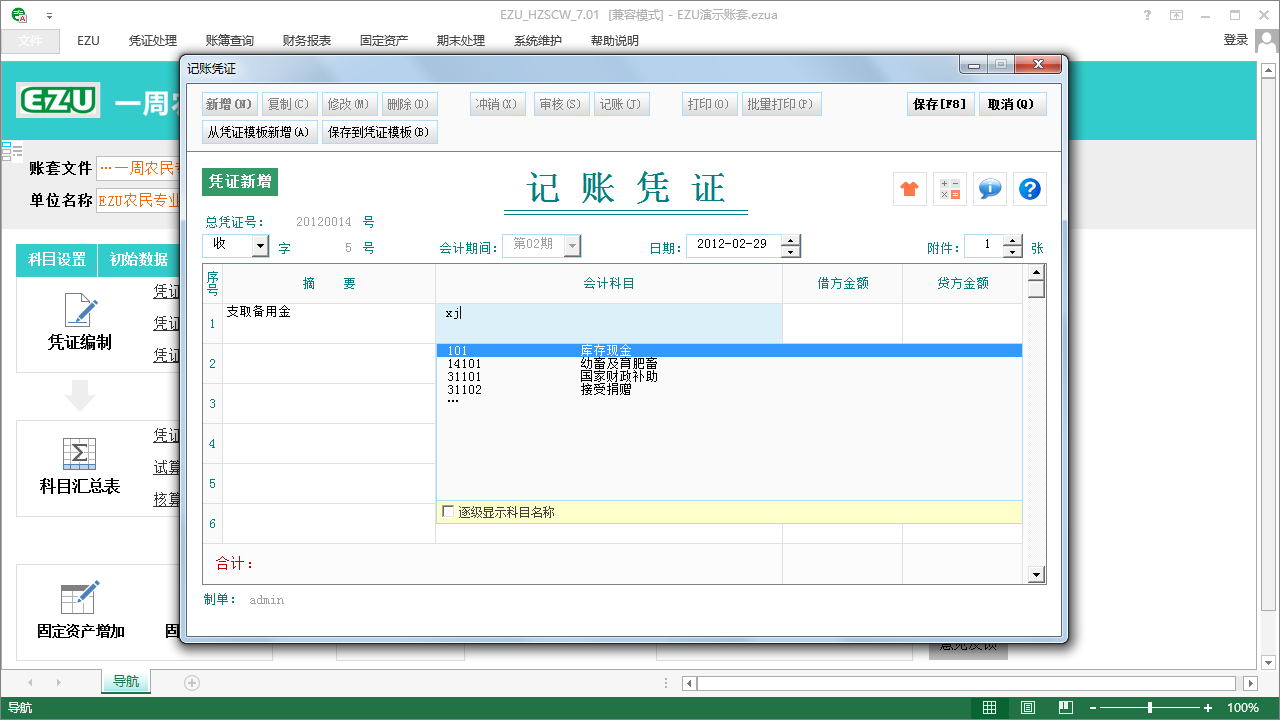Image resolution: width=1280 pixels, height=720 pixels.
Task: Open the calculator icon in voucher dialog
Action: (x=950, y=188)
